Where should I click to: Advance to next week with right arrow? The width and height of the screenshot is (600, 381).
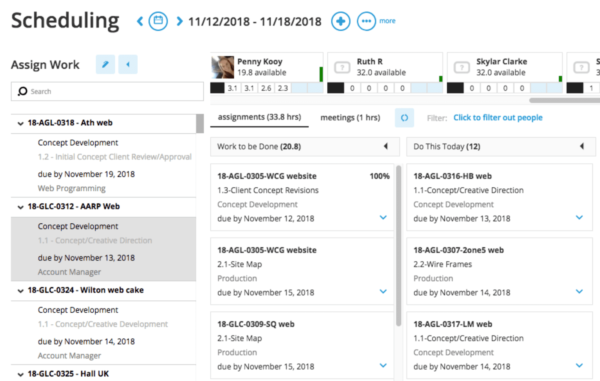(x=179, y=21)
